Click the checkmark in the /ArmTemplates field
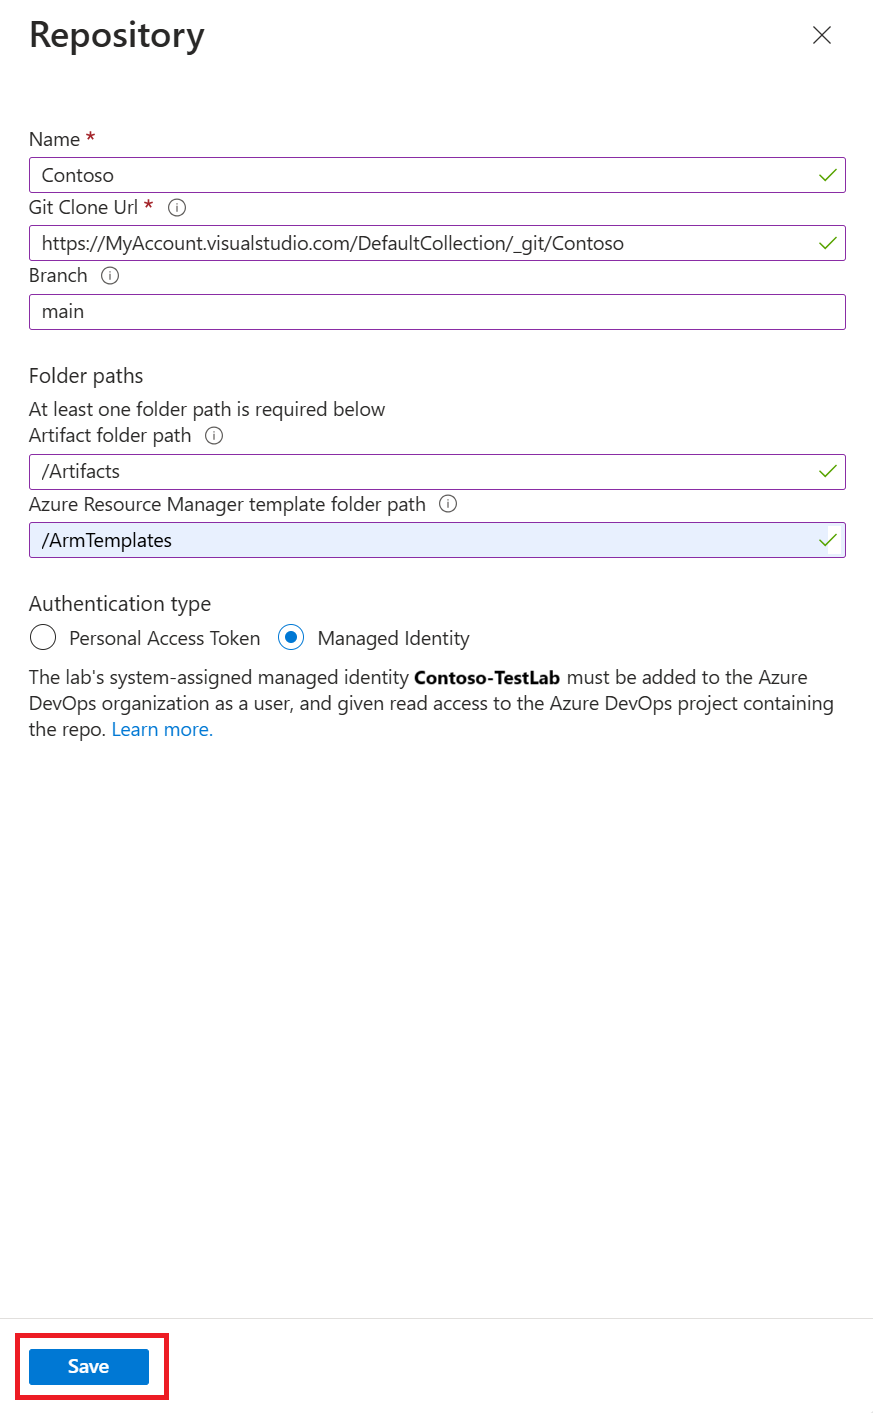Viewport: 873px width, 1413px height. tap(828, 540)
